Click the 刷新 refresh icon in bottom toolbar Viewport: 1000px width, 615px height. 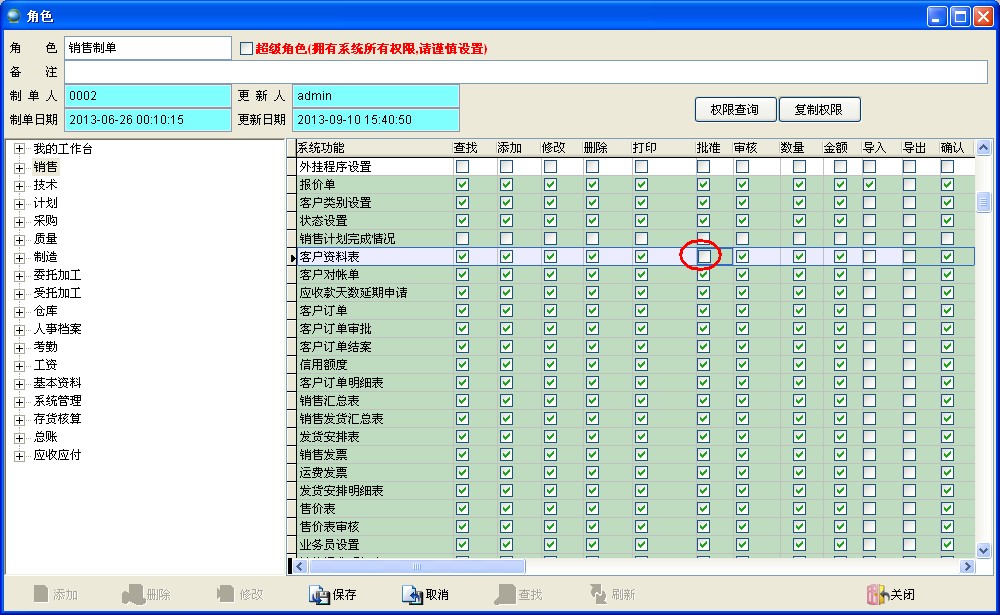pyautogui.click(x=598, y=595)
